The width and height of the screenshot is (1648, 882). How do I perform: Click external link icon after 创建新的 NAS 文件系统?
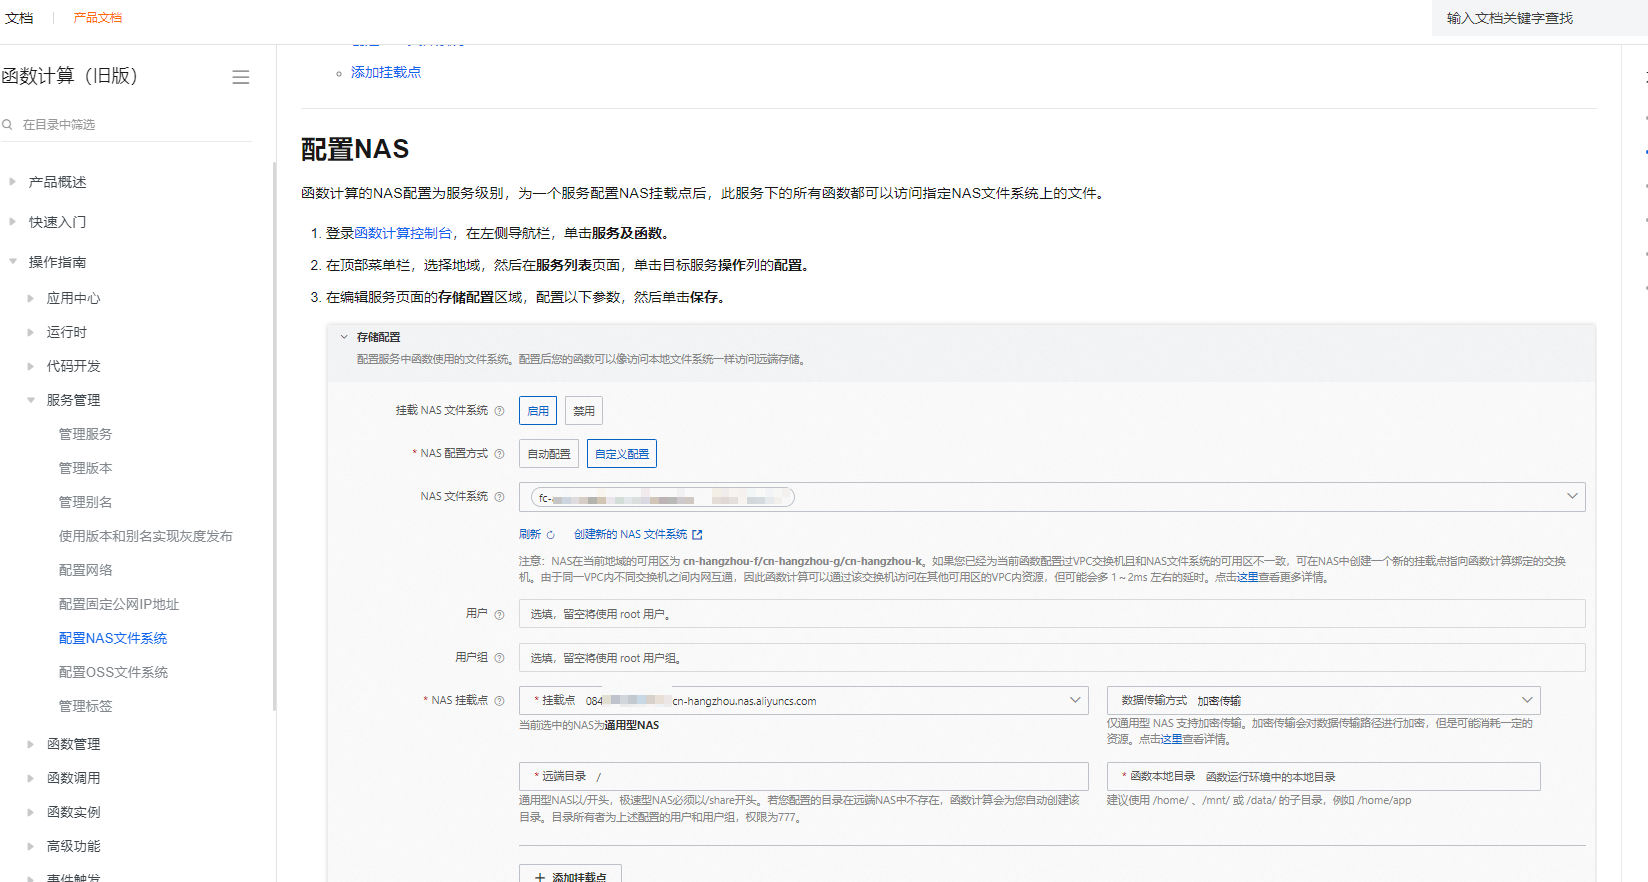tap(697, 535)
